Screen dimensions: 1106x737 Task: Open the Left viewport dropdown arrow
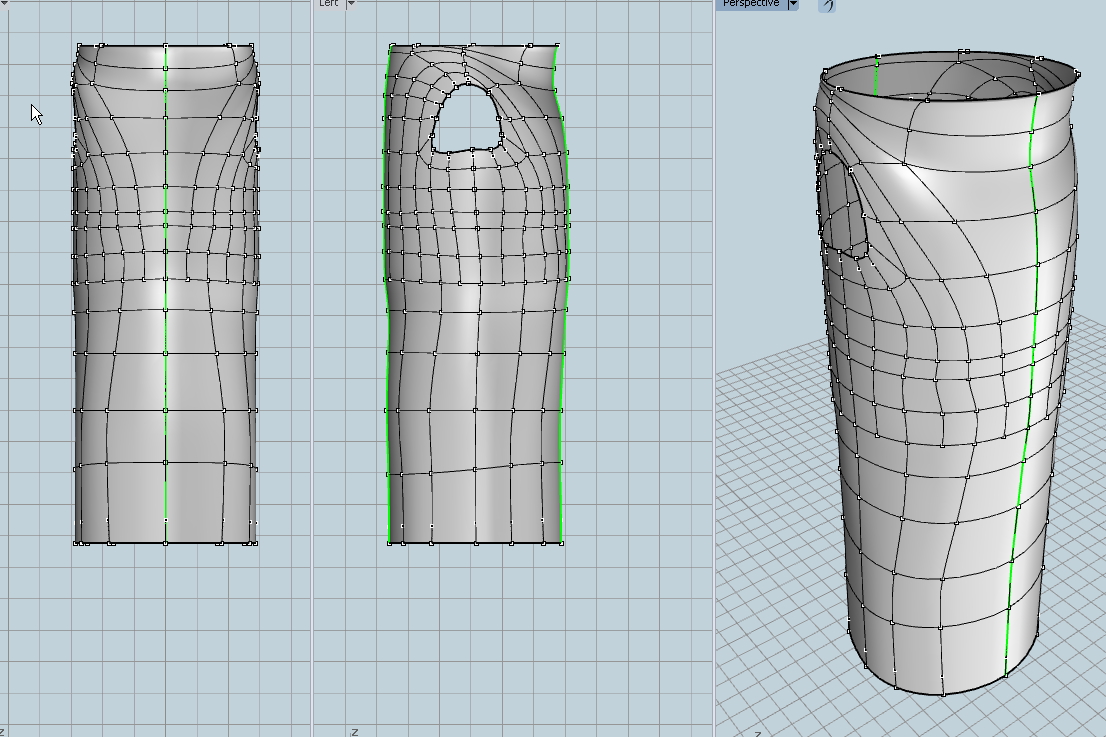click(351, 4)
